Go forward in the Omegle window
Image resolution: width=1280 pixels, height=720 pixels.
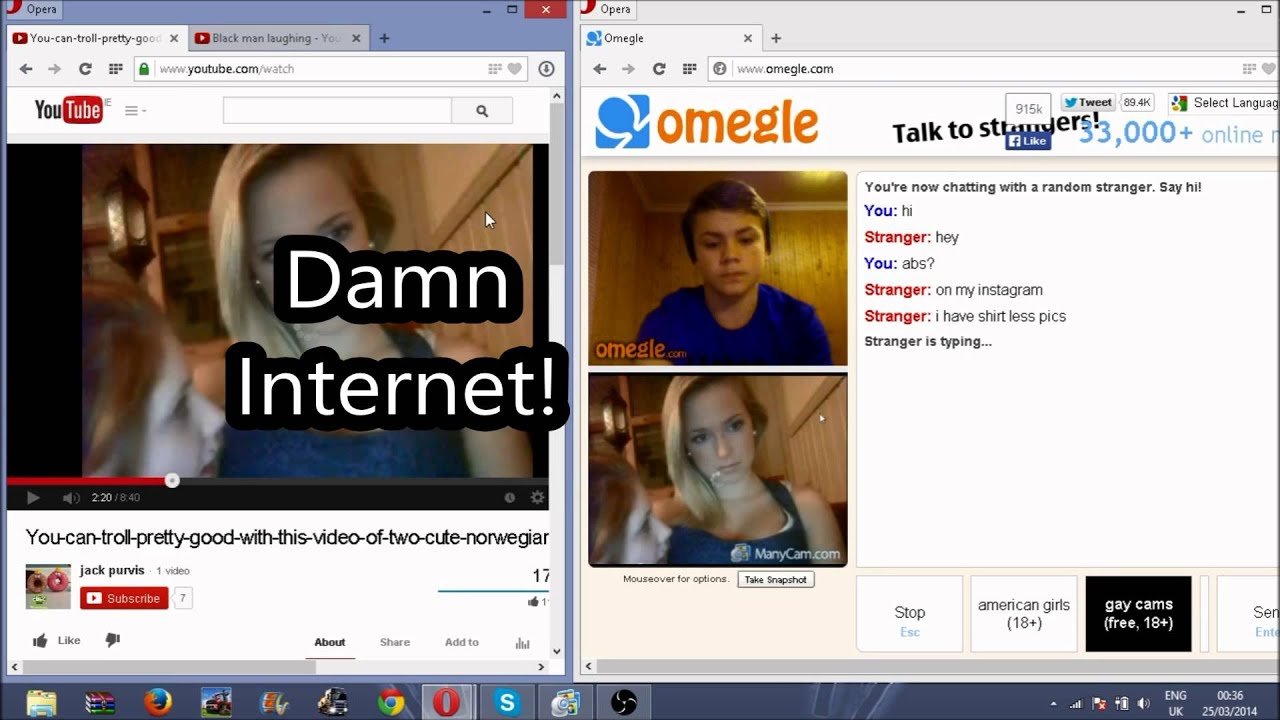coord(628,69)
